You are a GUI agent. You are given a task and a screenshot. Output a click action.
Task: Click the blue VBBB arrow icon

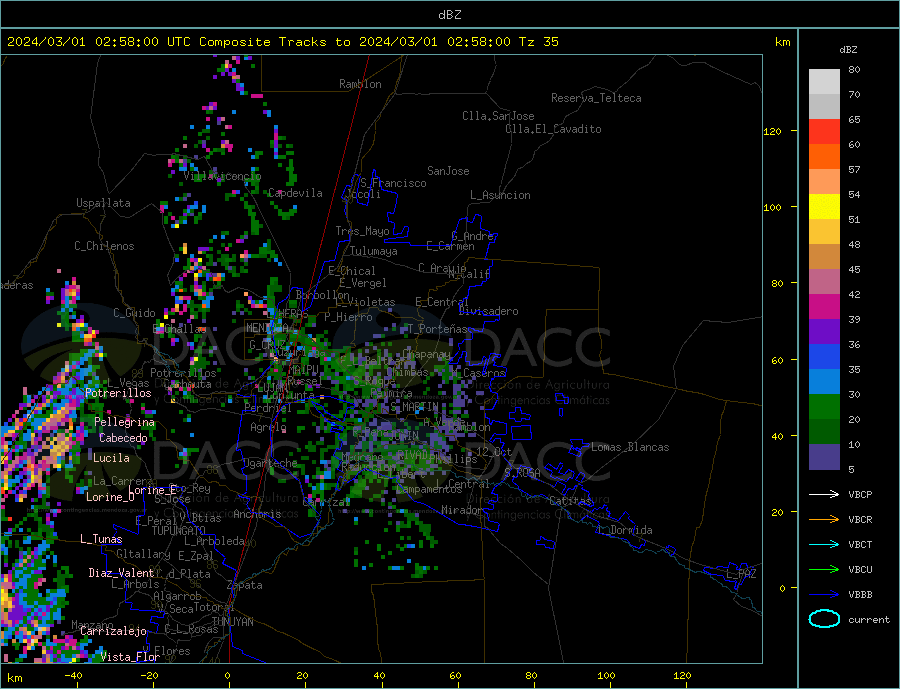click(824, 595)
